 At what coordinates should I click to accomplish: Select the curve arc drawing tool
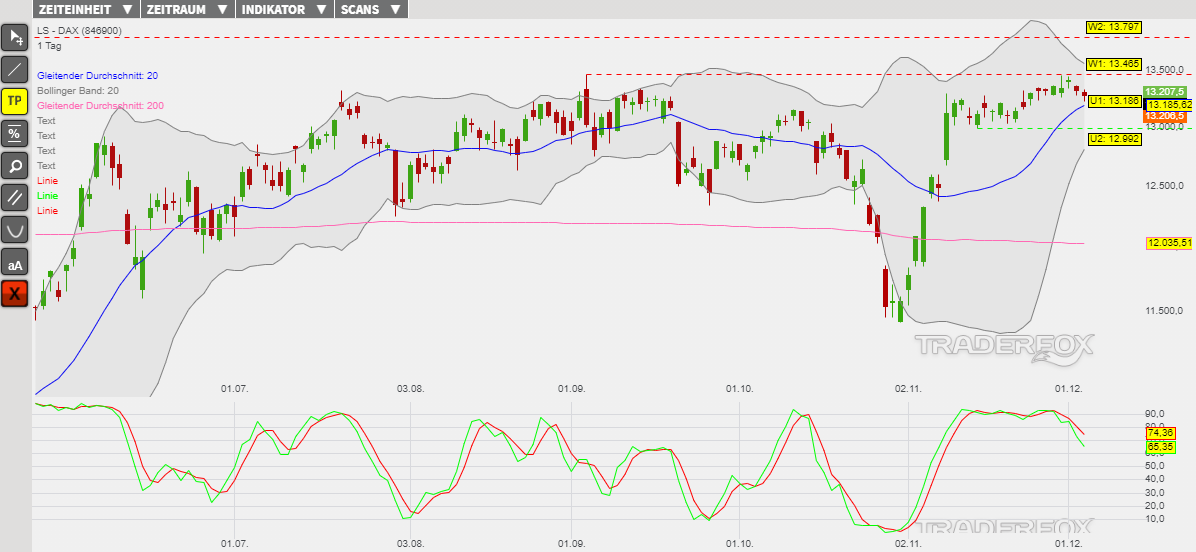pyautogui.click(x=14, y=229)
